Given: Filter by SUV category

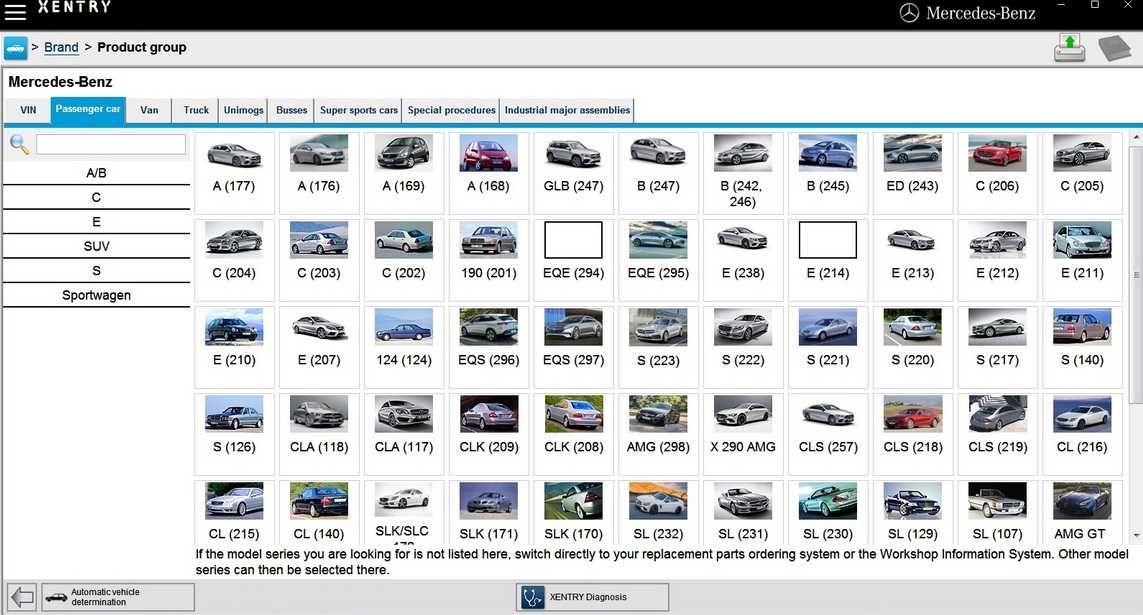Looking at the screenshot, I should 96,246.
